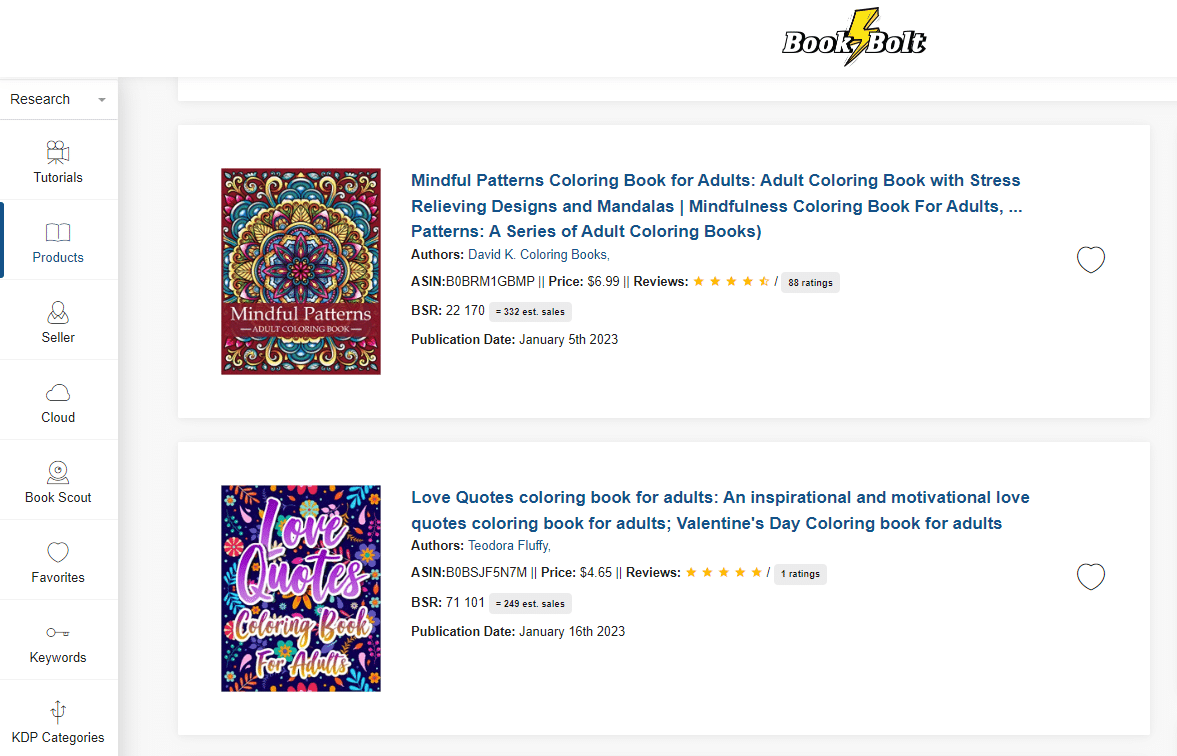Click the Mindful Patterns cover thumbnail
This screenshot has width=1177, height=756.
click(301, 271)
